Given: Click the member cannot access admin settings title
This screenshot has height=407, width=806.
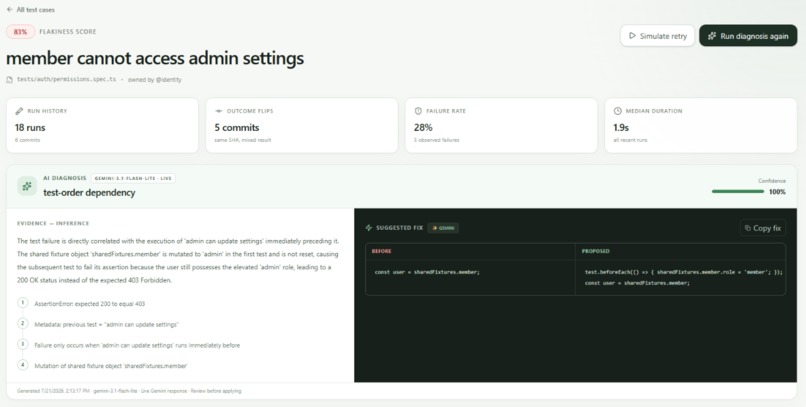Looking at the screenshot, I should click(155, 58).
